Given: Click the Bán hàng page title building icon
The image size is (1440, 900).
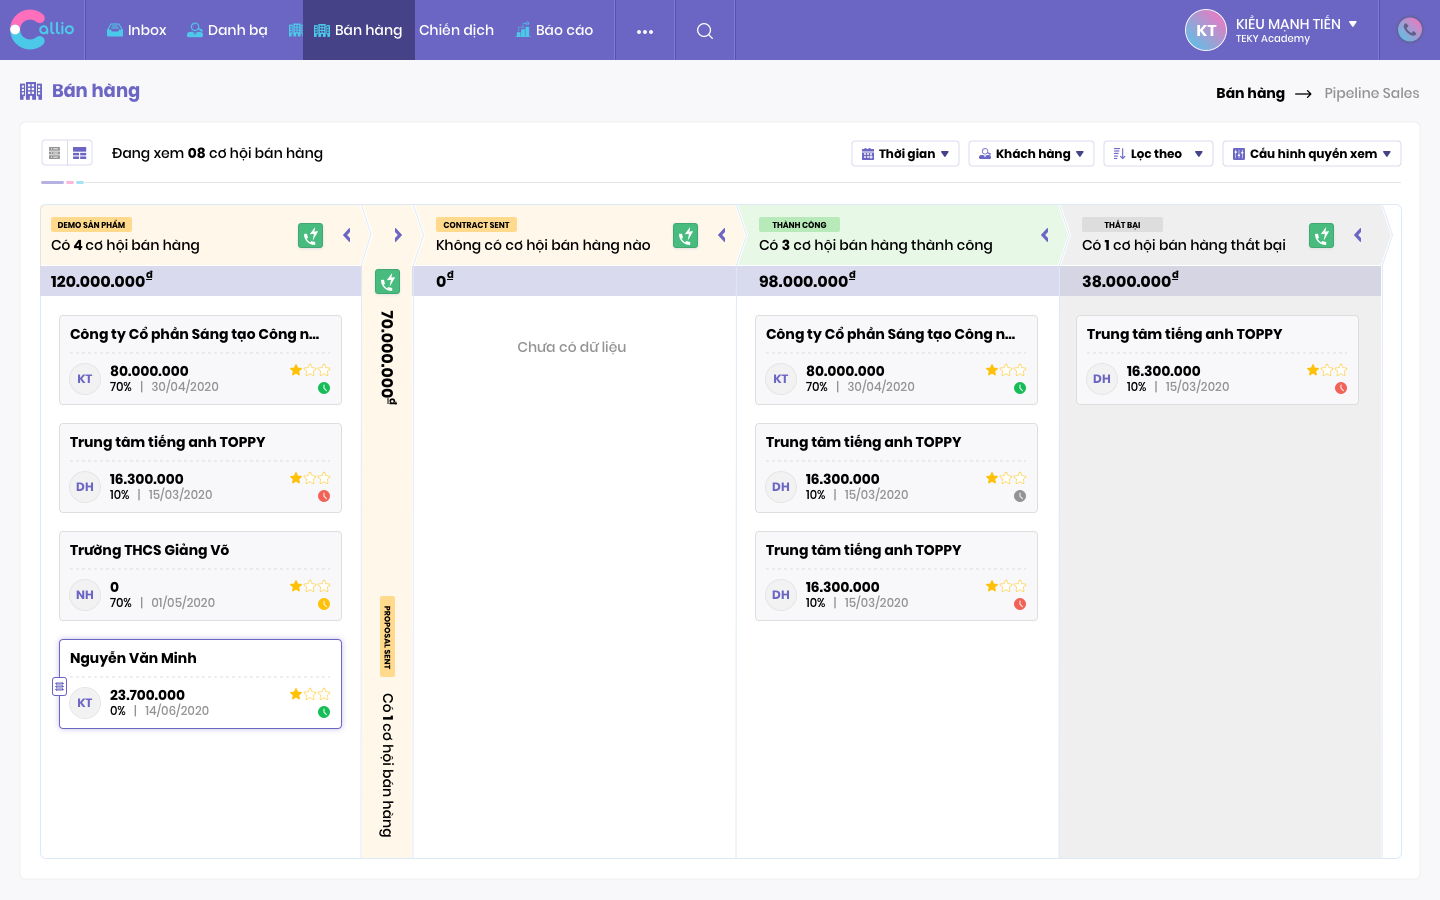Looking at the screenshot, I should [x=31, y=91].
